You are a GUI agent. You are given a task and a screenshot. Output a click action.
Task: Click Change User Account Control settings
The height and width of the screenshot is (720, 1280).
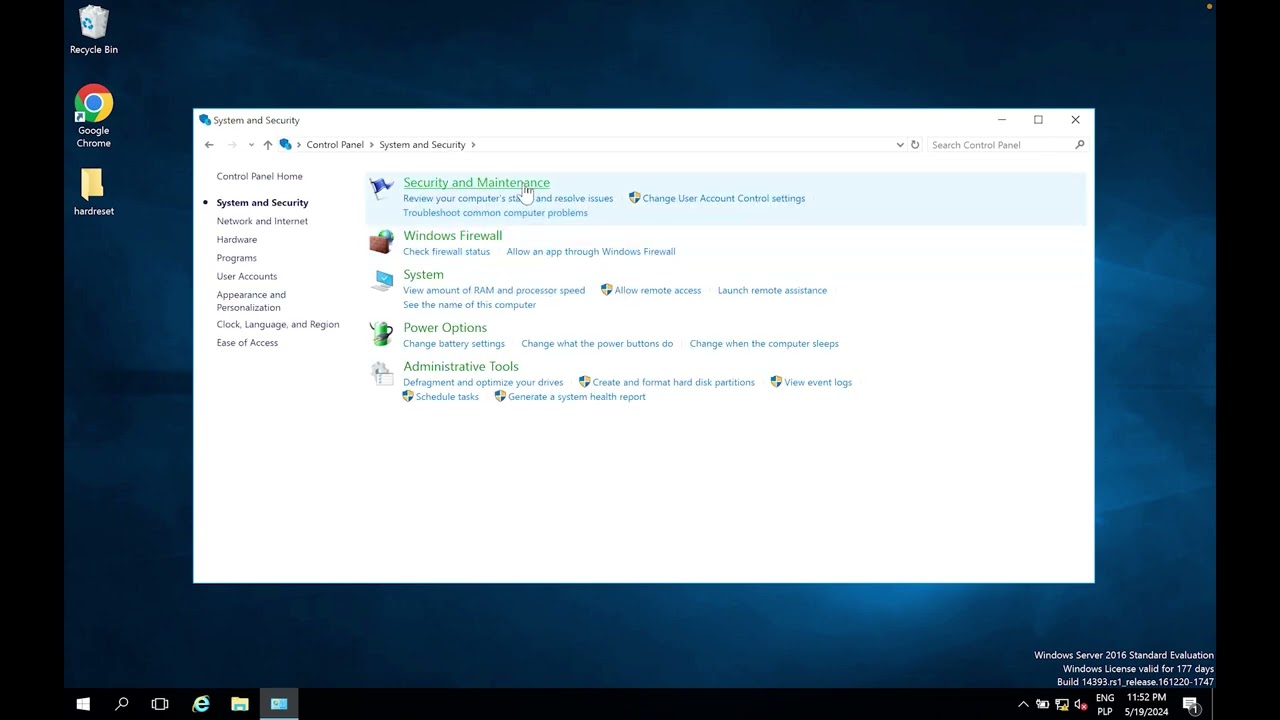coord(723,198)
